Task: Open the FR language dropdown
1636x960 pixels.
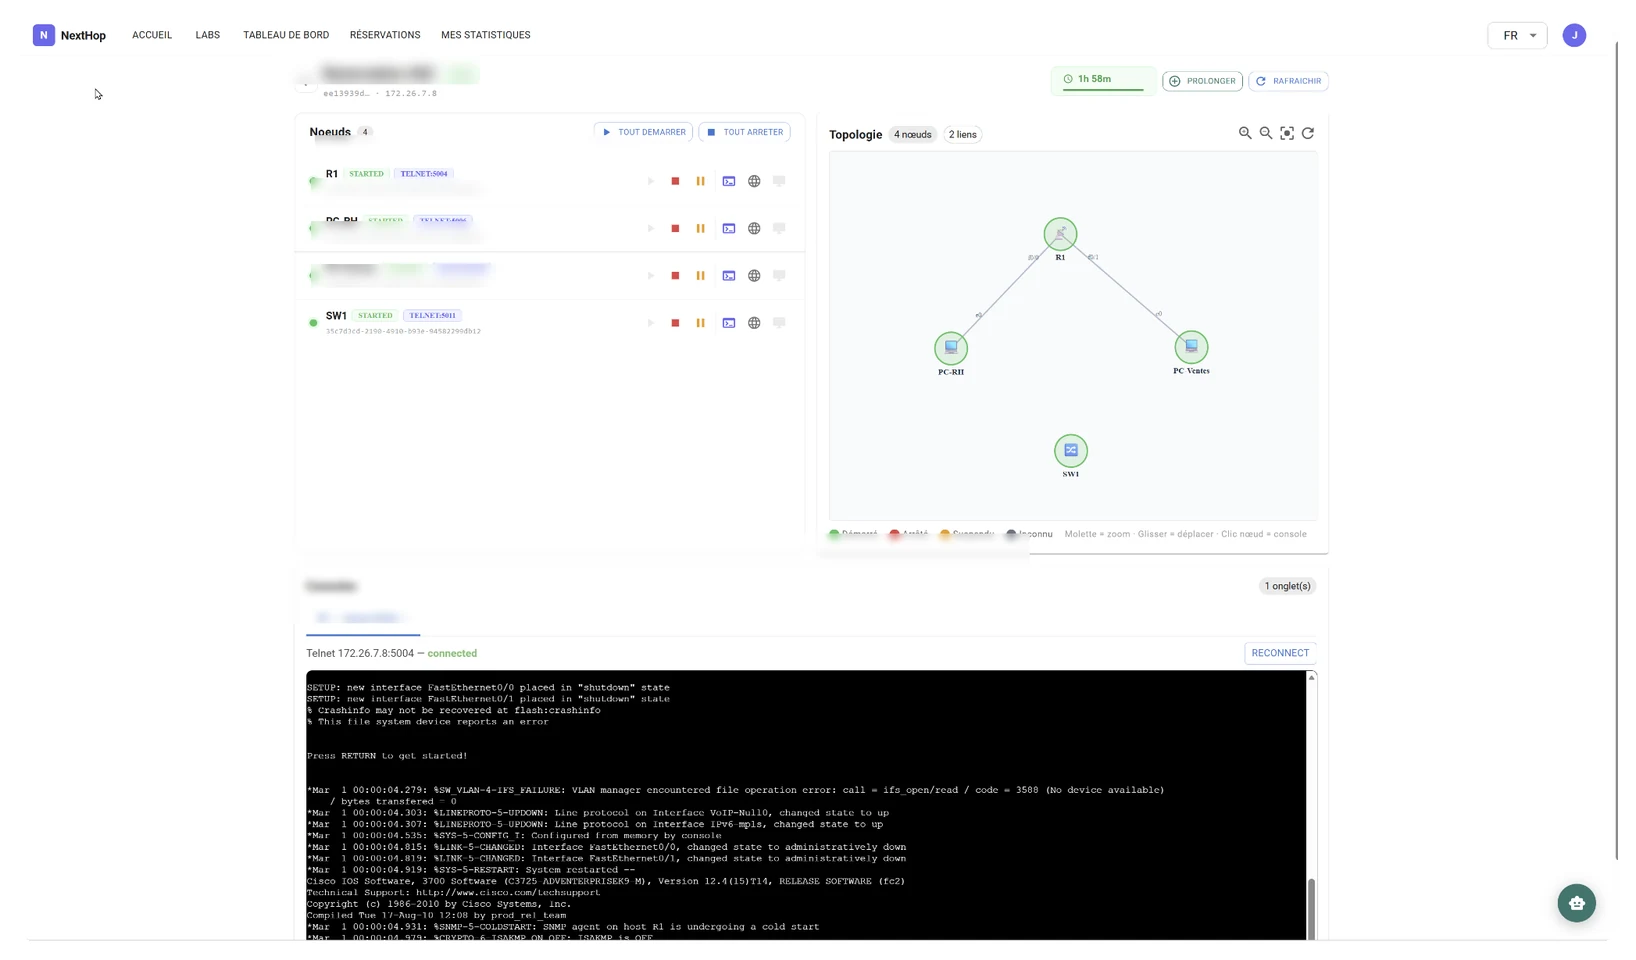Action: [1517, 35]
